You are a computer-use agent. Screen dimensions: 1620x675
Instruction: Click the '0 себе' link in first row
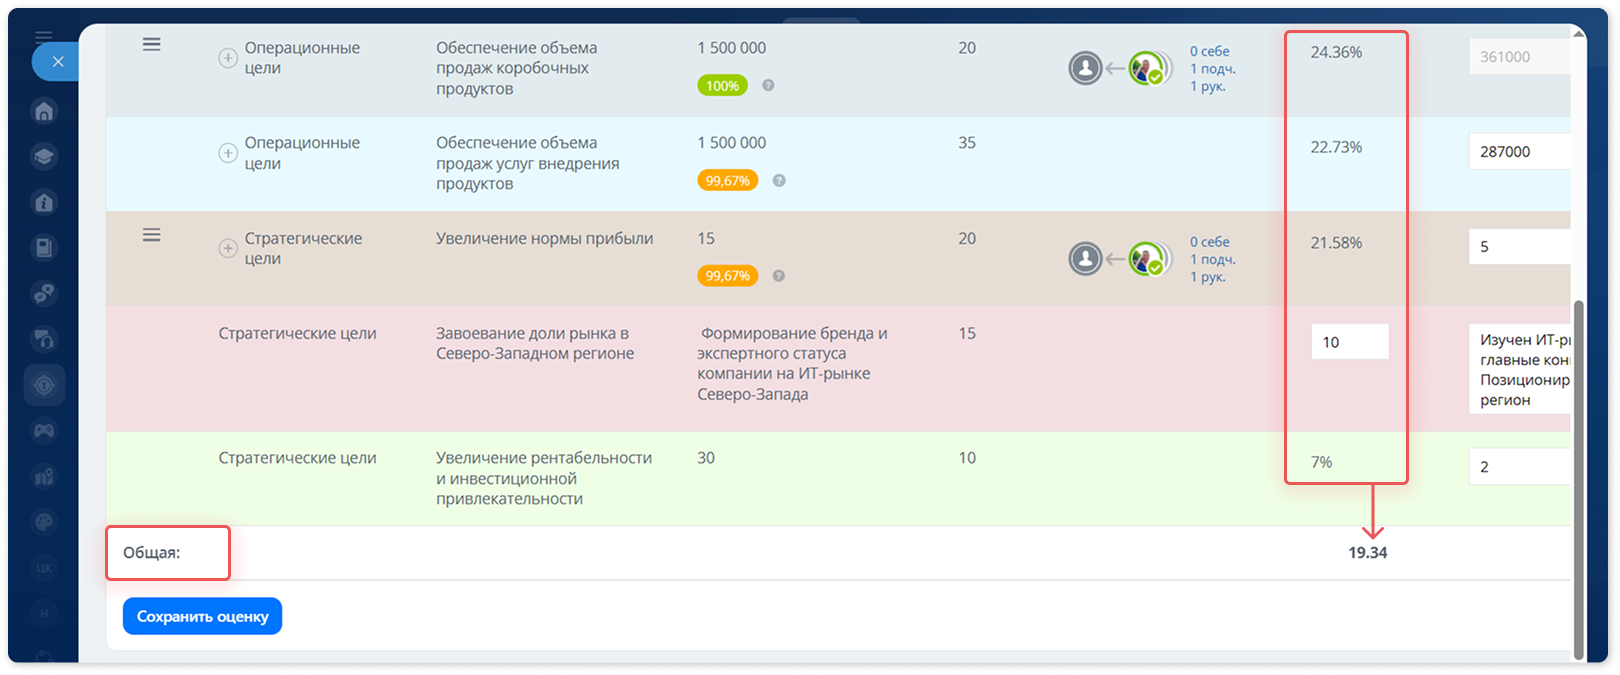pos(1209,51)
